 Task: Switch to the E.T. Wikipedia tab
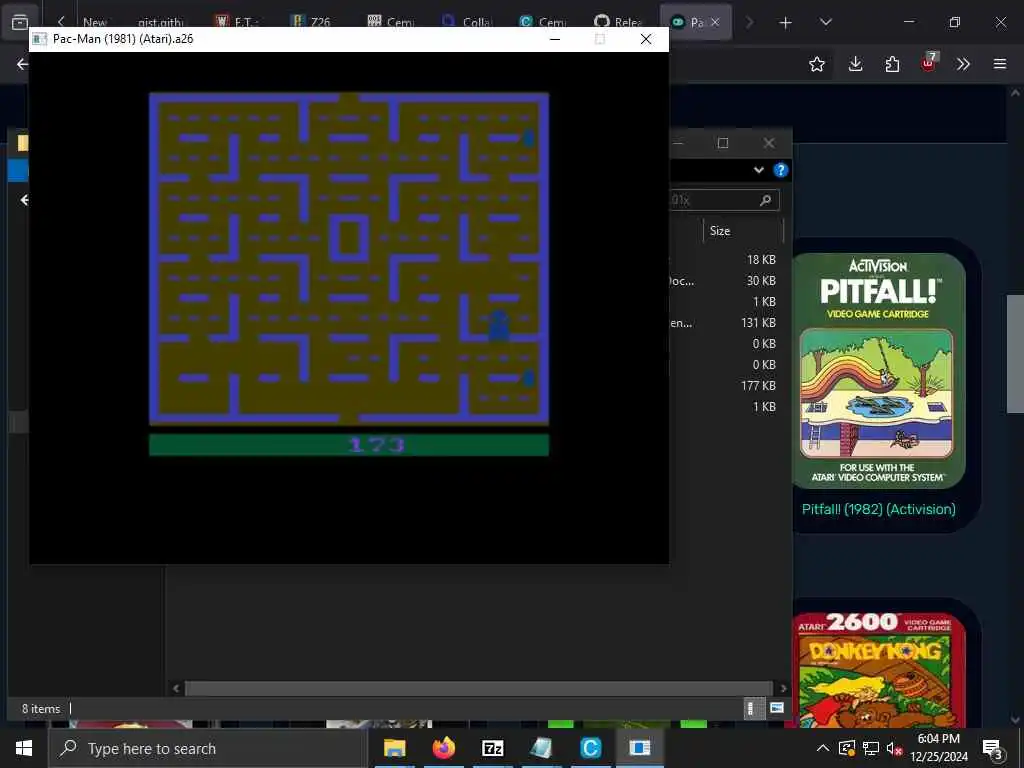[238, 22]
